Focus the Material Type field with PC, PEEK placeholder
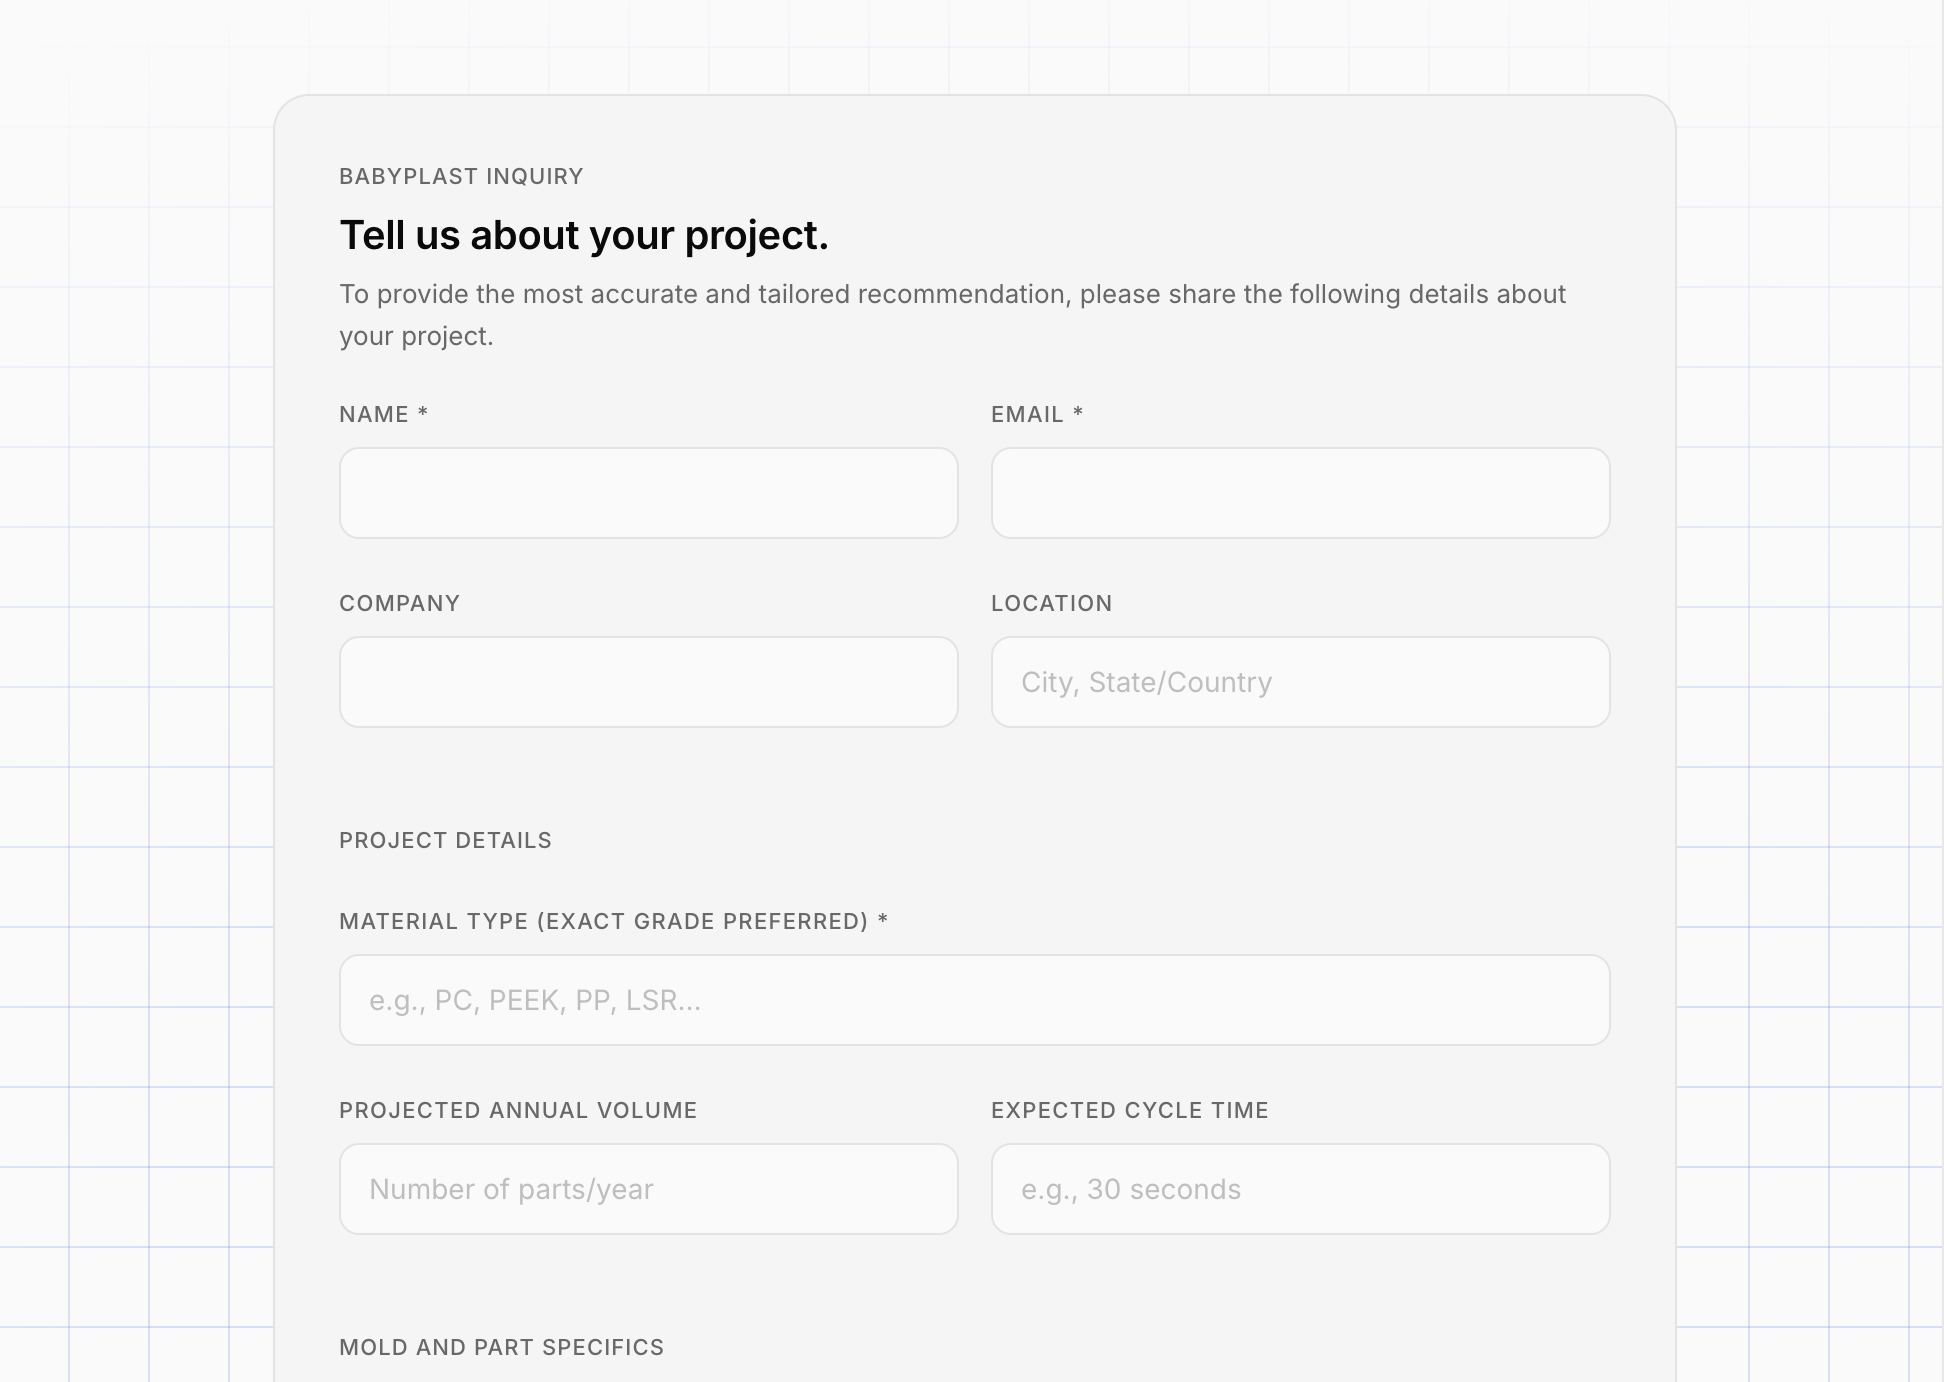The image size is (1944, 1382). (x=975, y=1000)
